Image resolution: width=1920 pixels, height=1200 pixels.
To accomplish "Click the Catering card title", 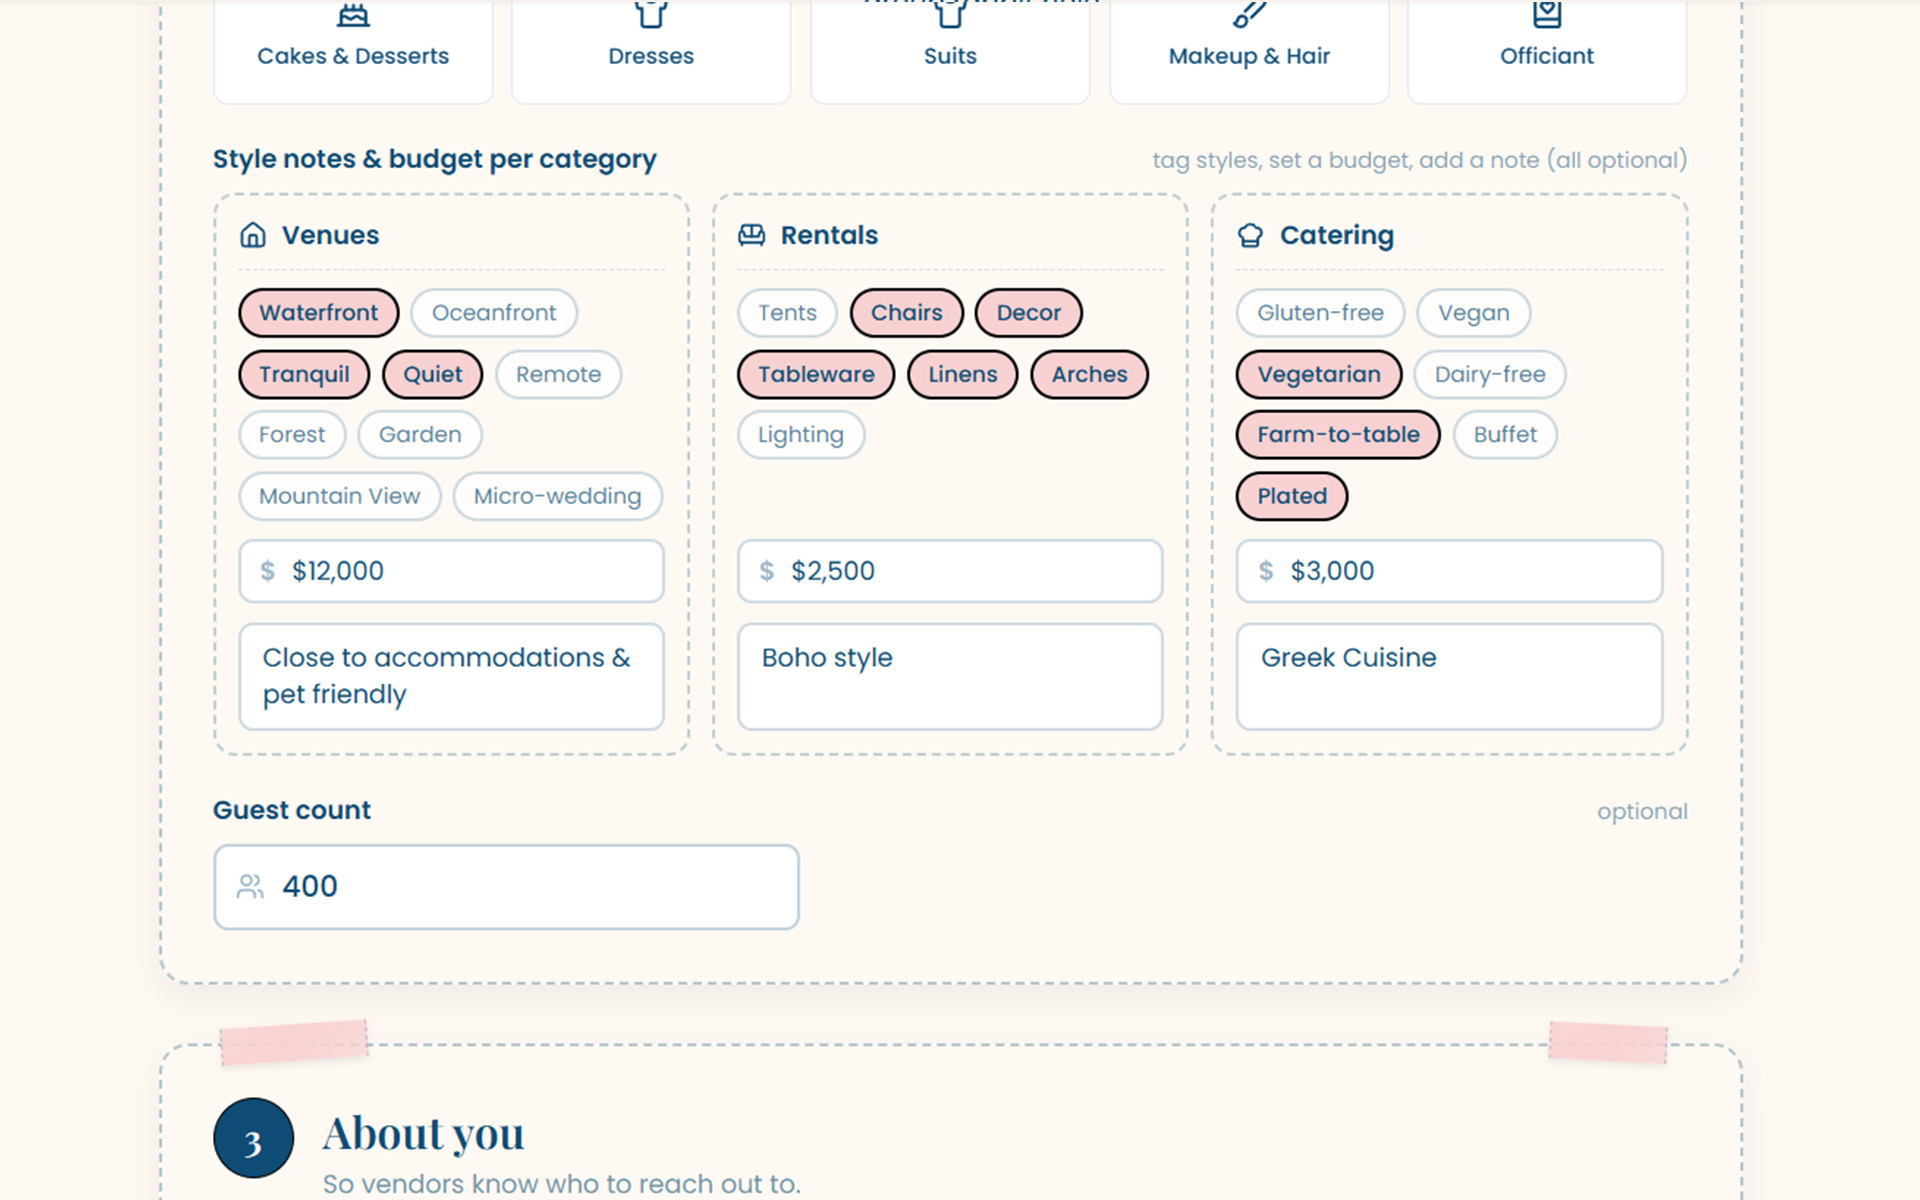I will (1337, 235).
